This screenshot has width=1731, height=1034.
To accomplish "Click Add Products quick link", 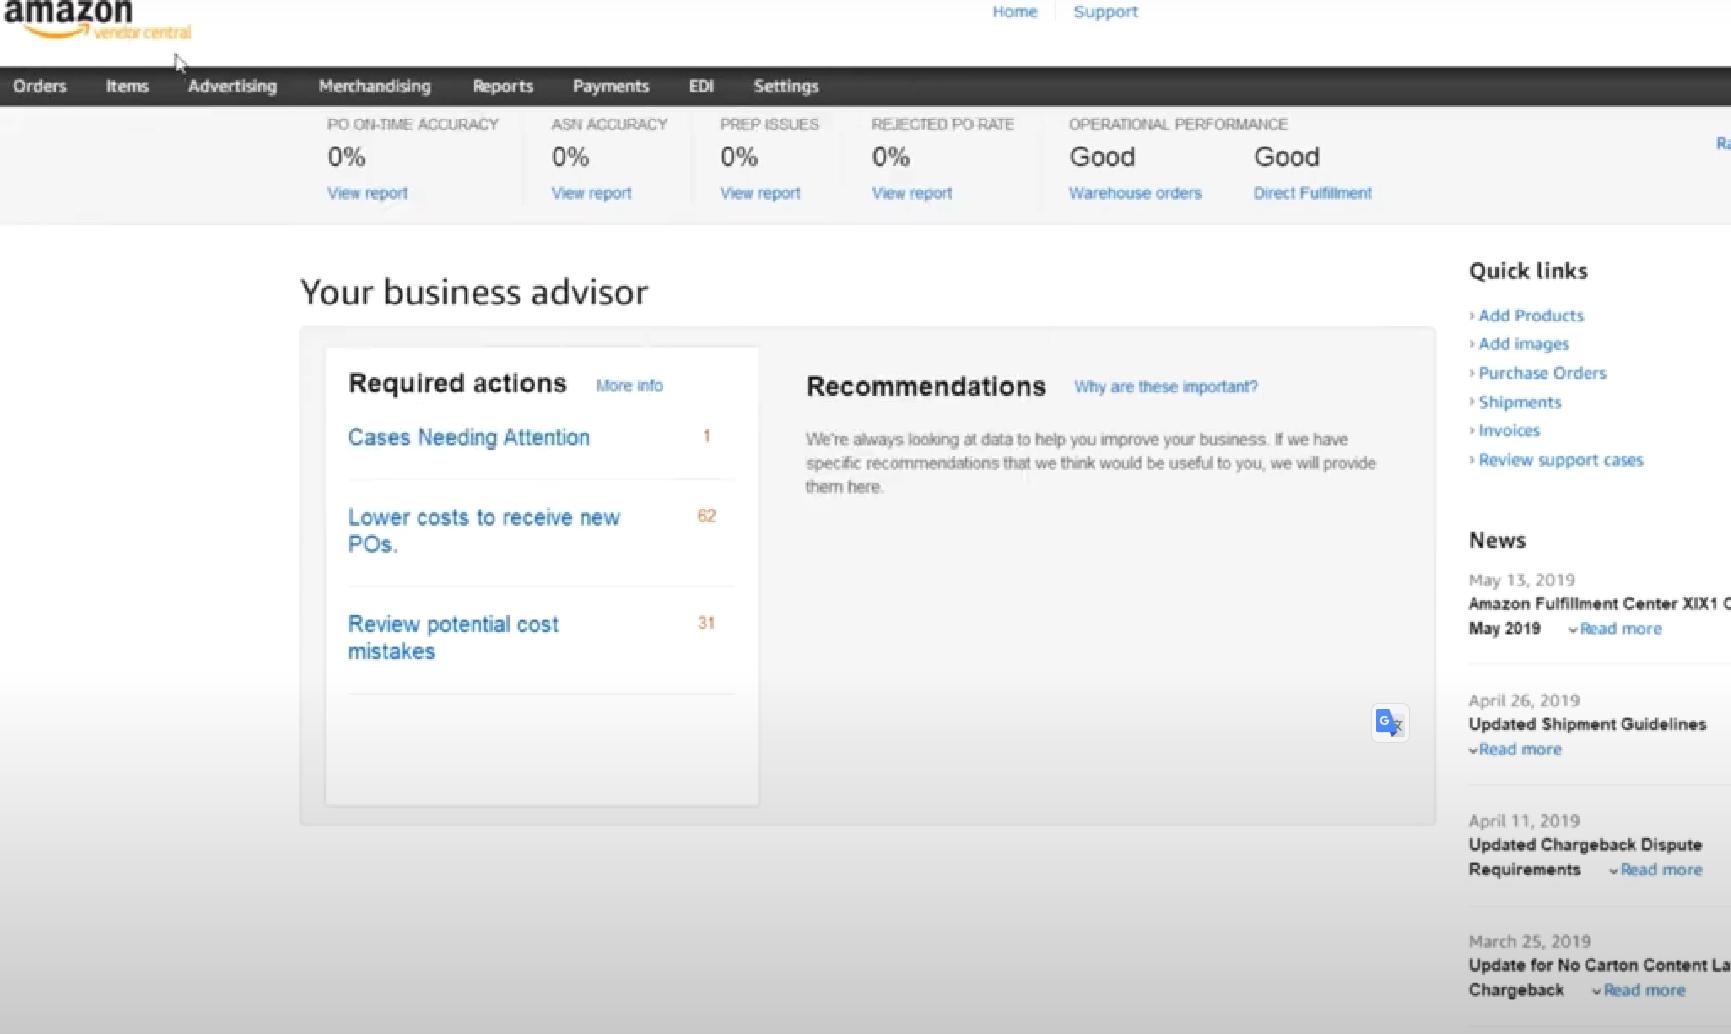I will (x=1530, y=315).
